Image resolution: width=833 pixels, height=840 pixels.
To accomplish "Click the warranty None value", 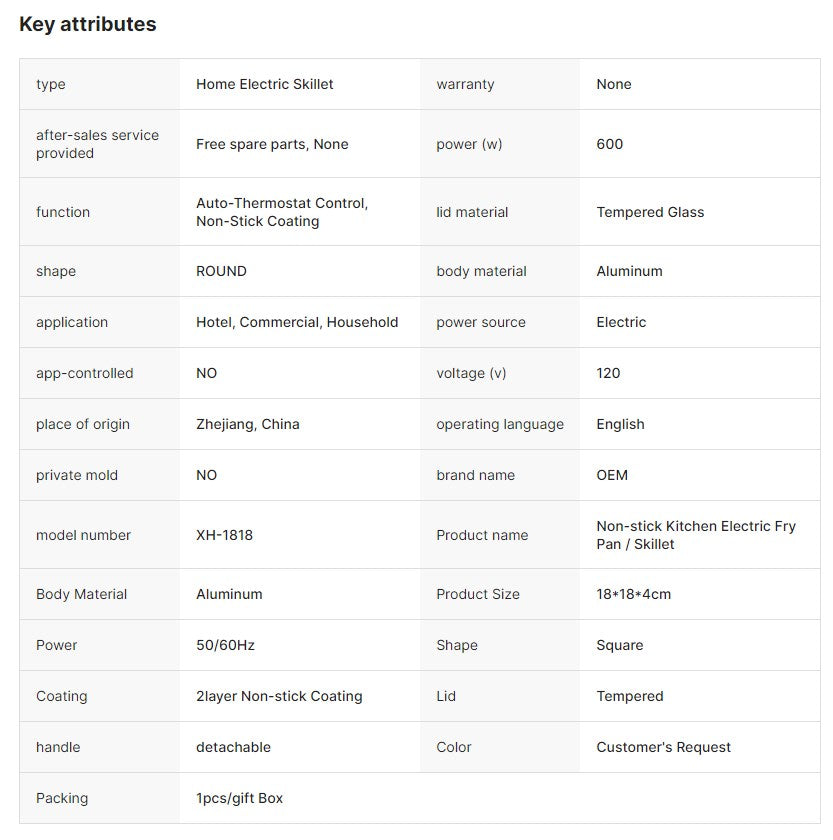I will pos(614,84).
